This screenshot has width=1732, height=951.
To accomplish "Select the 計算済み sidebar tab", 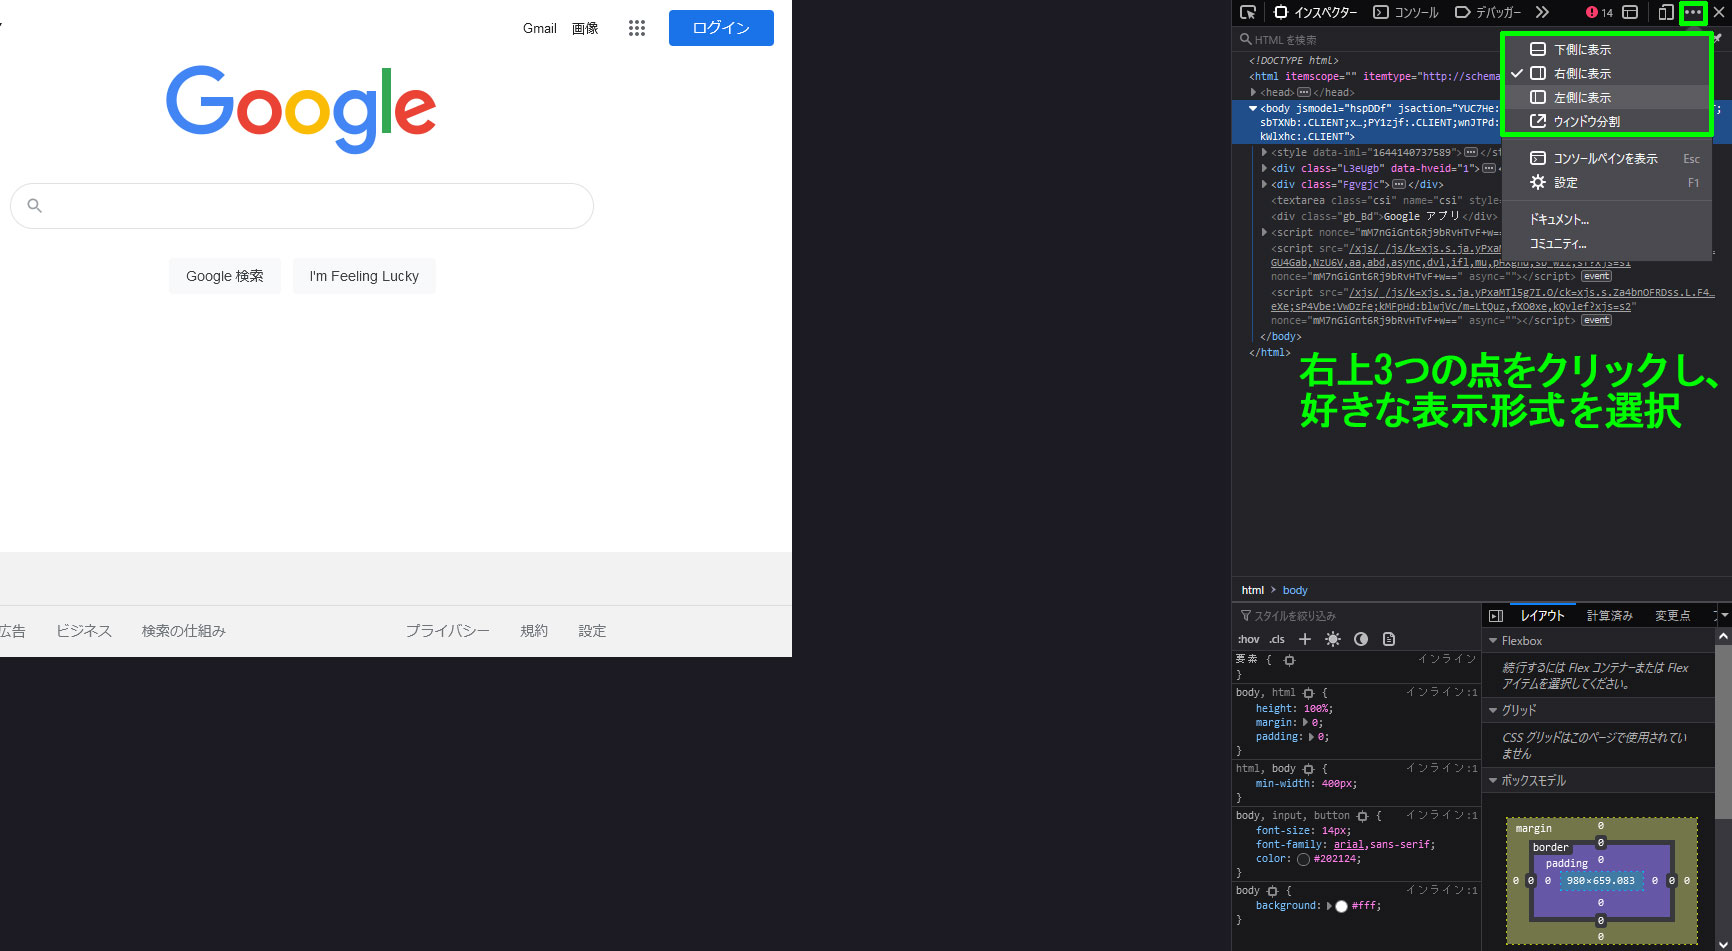I will click(1610, 616).
